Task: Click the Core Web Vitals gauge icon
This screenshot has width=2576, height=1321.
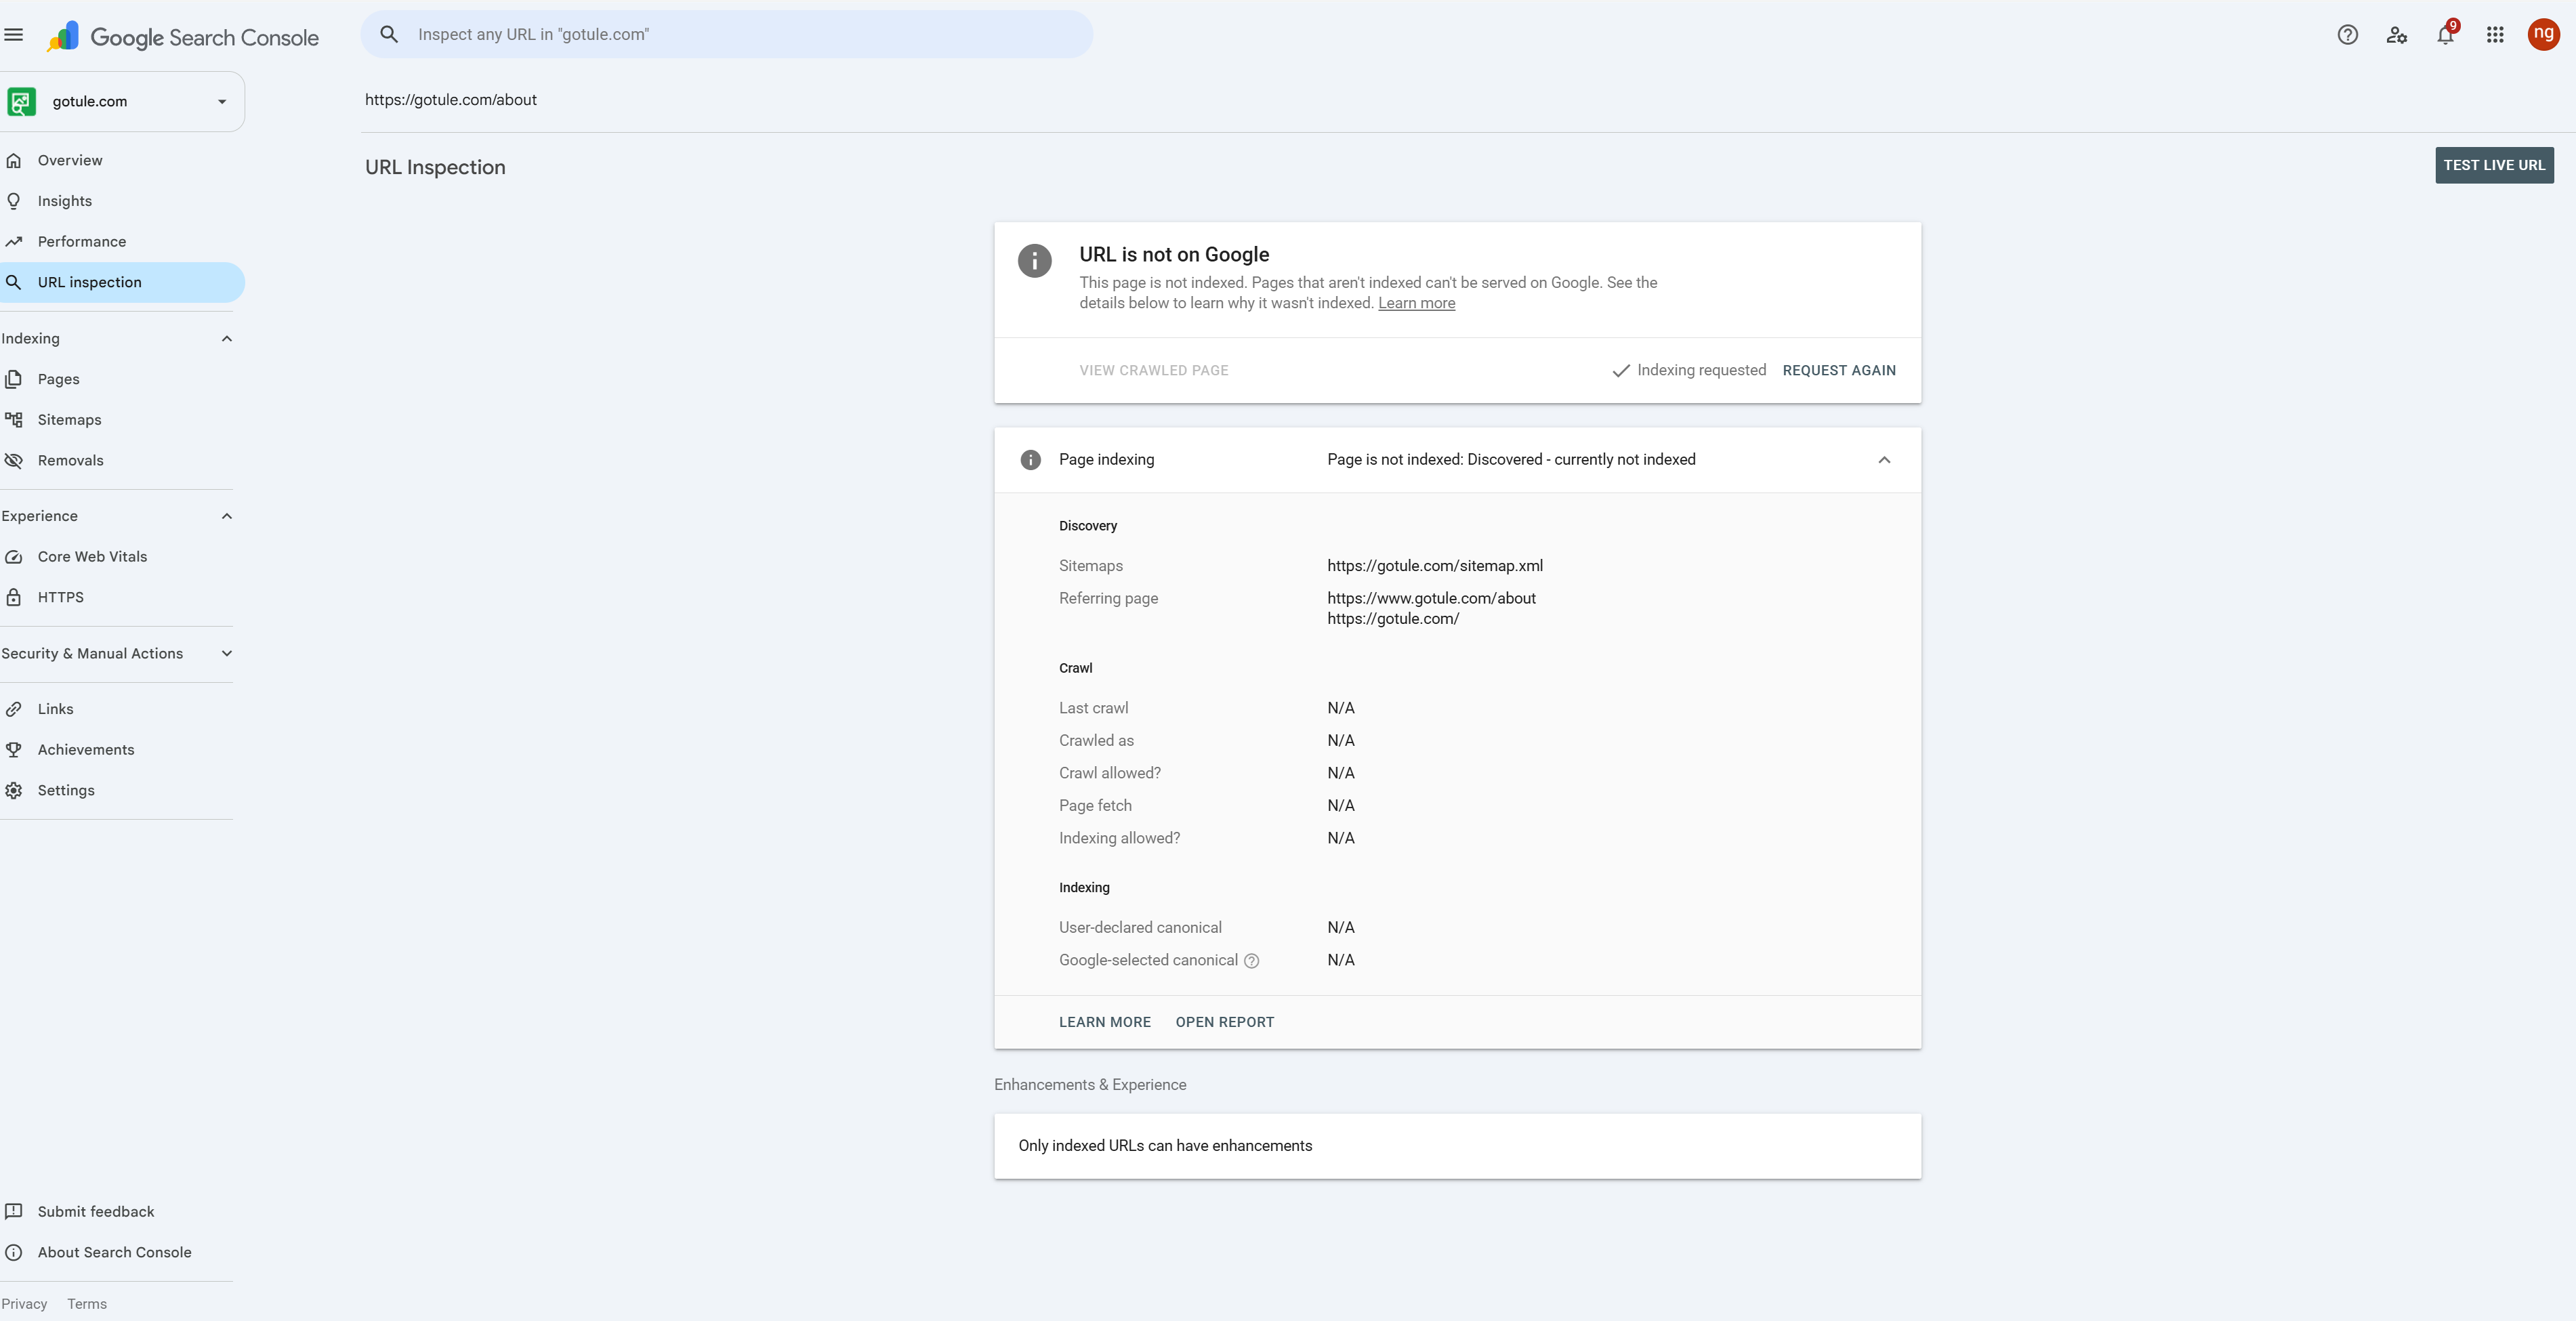Action: [x=14, y=557]
